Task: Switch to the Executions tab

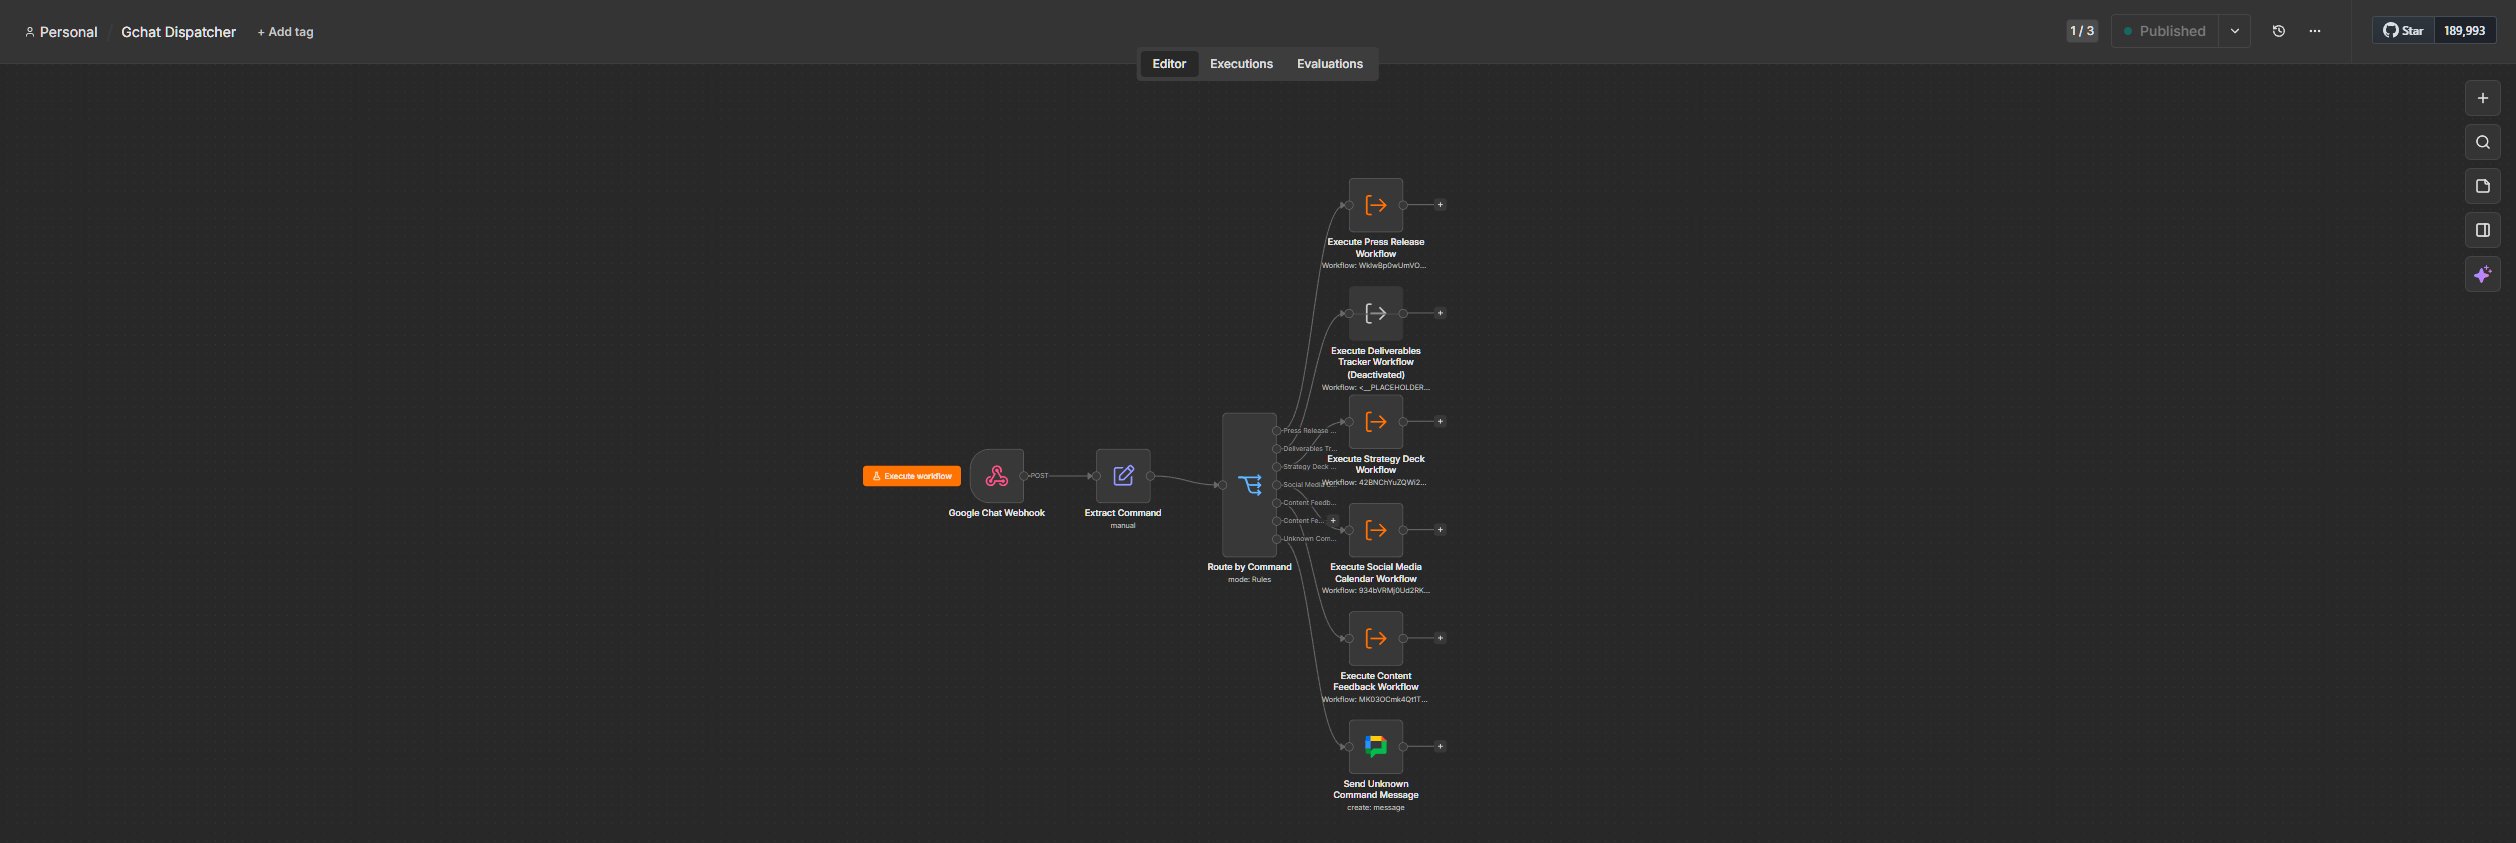Action: (x=1241, y=64)
